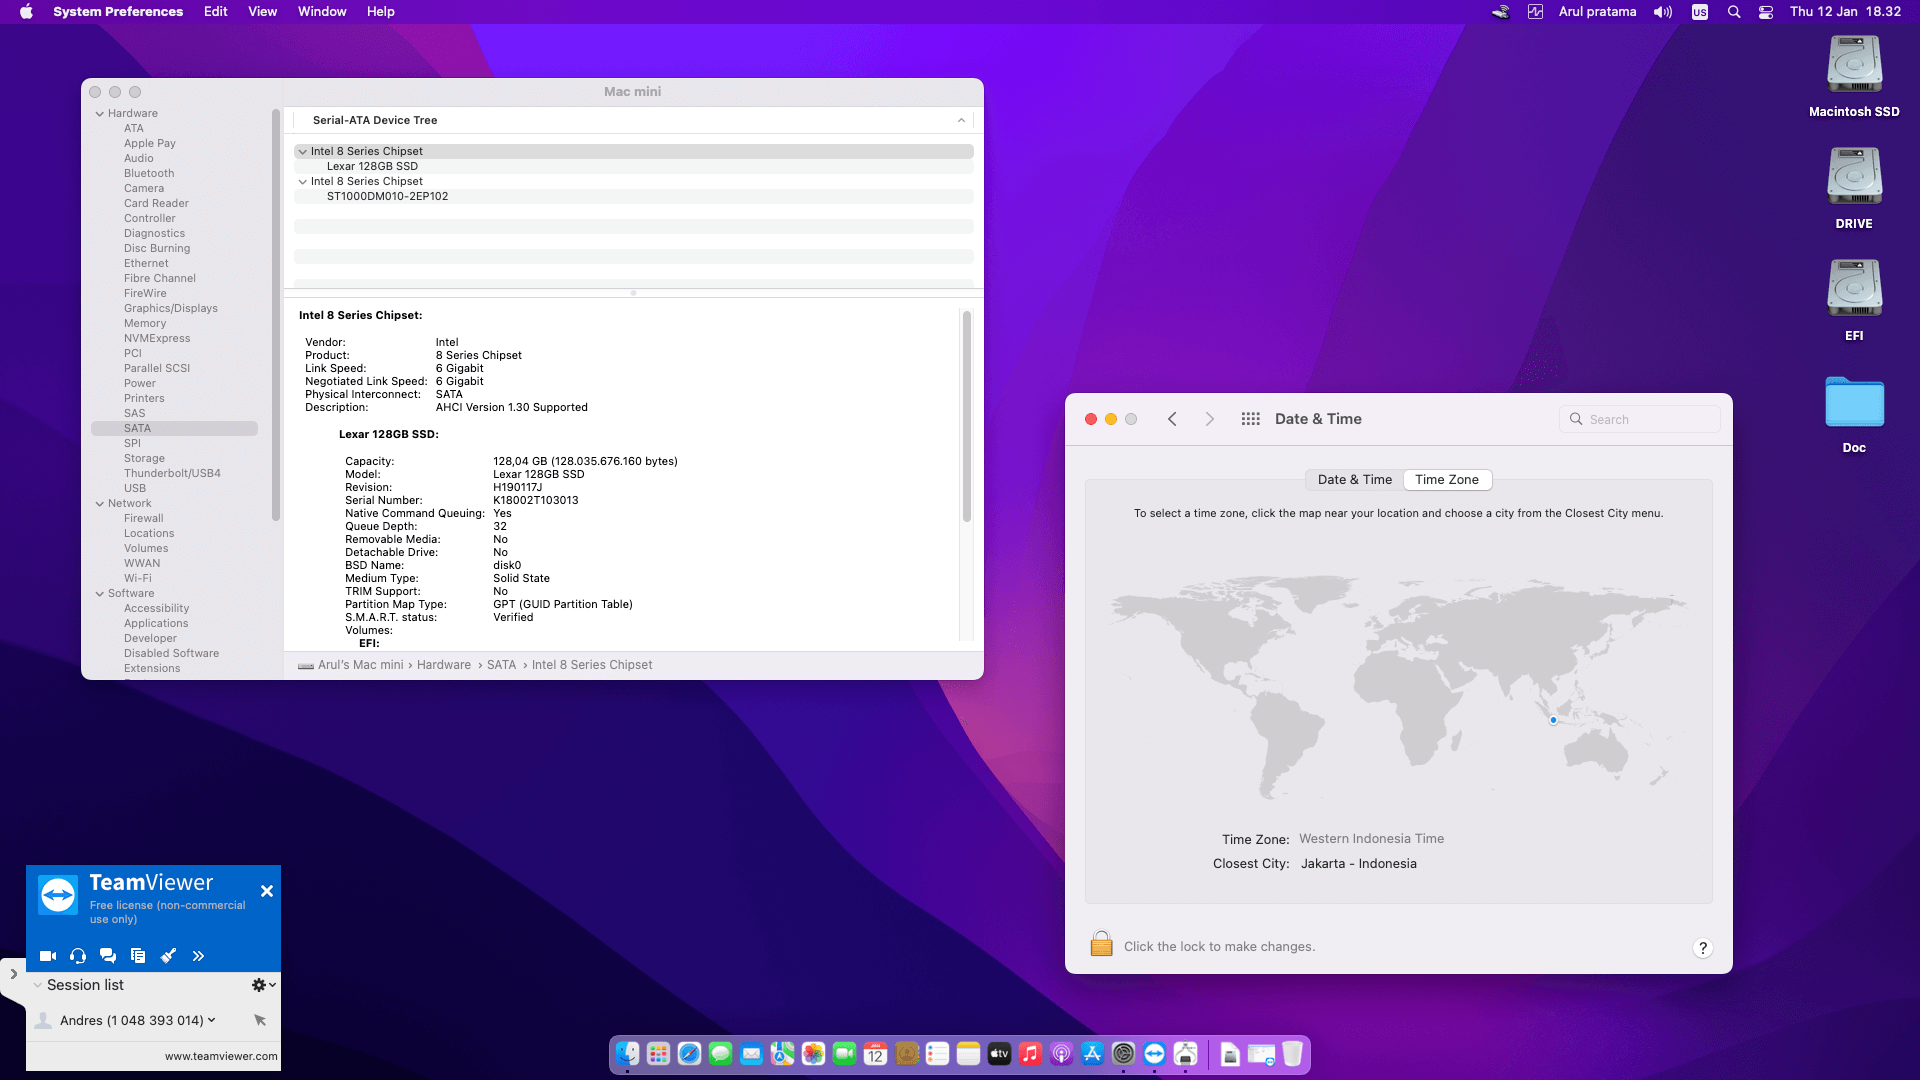Click the Date & Time search field
The height and width of the screenshot is (1080, 1920).
pyautogui.click(x=1640, y=419)
